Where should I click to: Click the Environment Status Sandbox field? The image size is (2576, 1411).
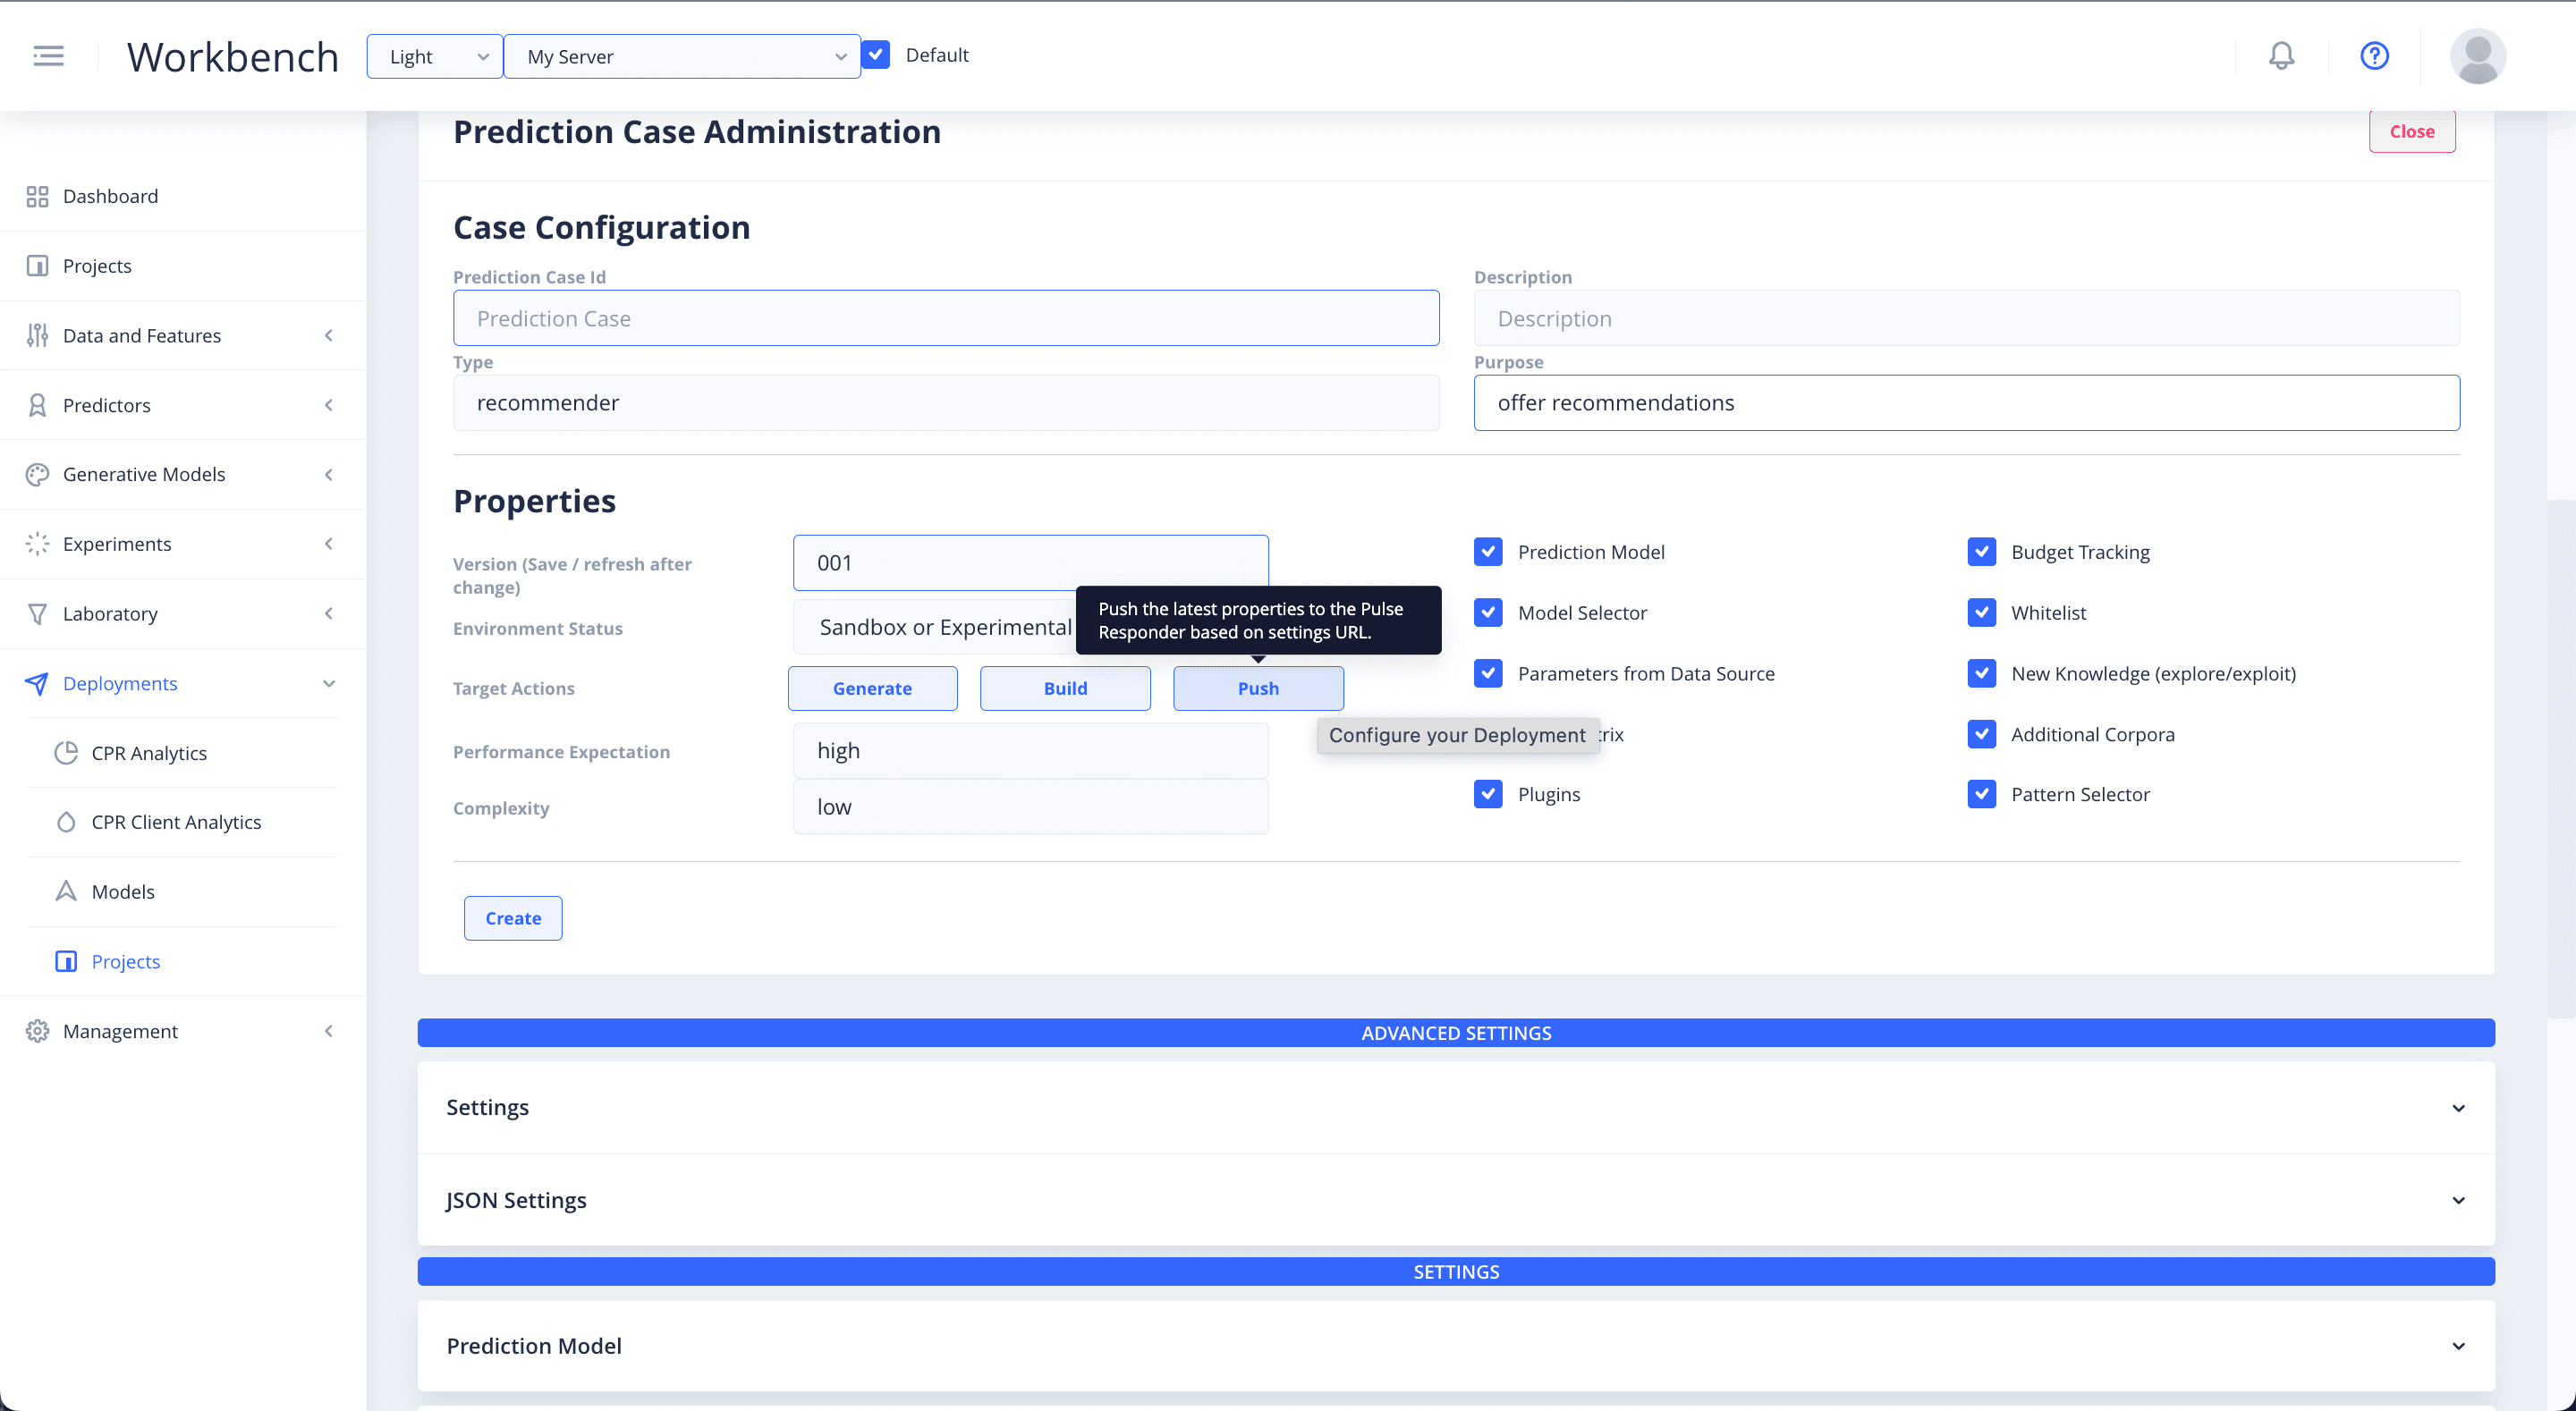(x=934, y=627)
